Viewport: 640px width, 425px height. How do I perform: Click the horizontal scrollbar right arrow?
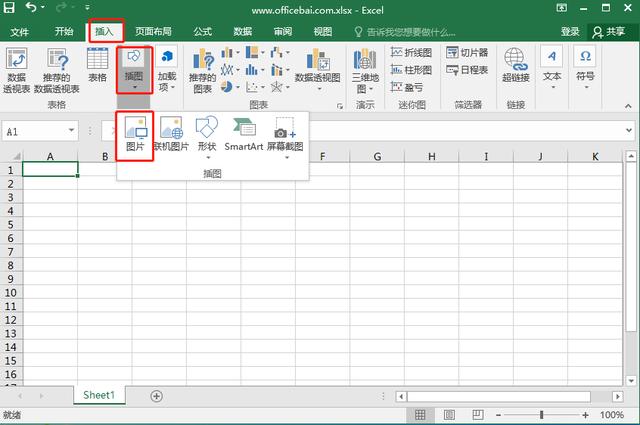click(x=618, y=396)
